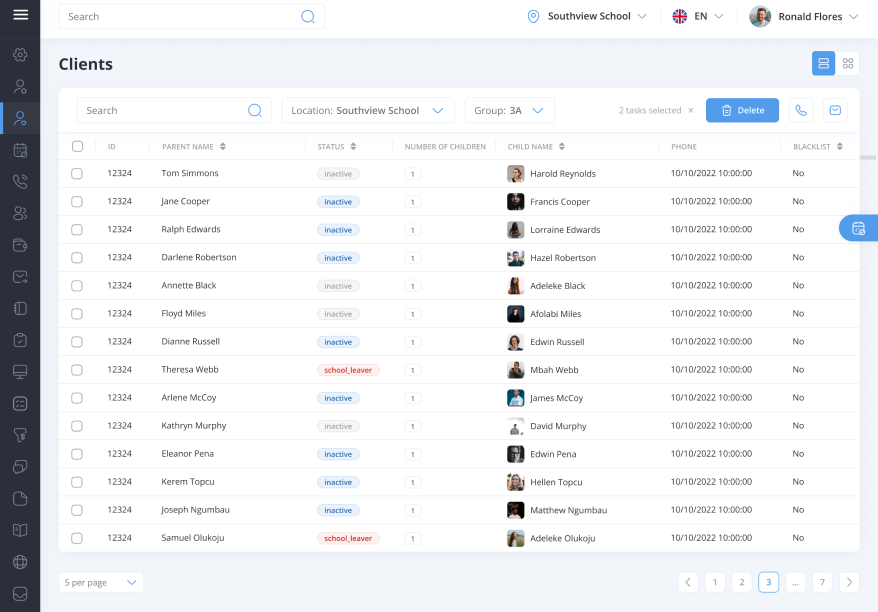Open the calendar icon in the sidebar

click(x=20, y=150)
